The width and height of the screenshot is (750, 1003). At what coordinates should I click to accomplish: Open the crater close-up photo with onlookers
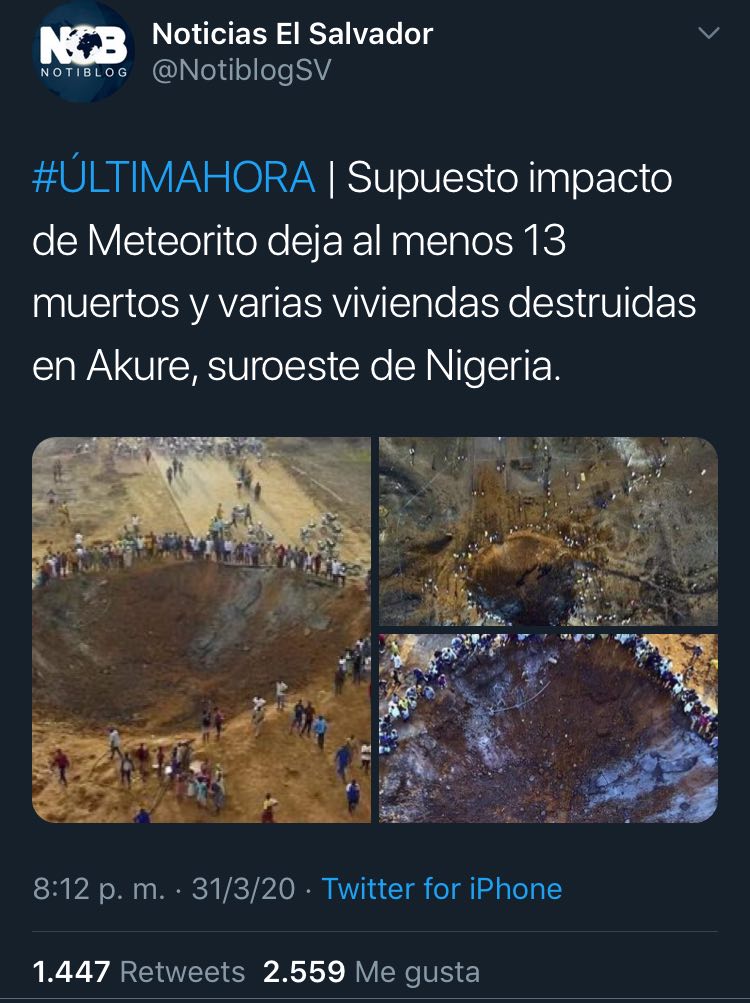coord(548,729)
